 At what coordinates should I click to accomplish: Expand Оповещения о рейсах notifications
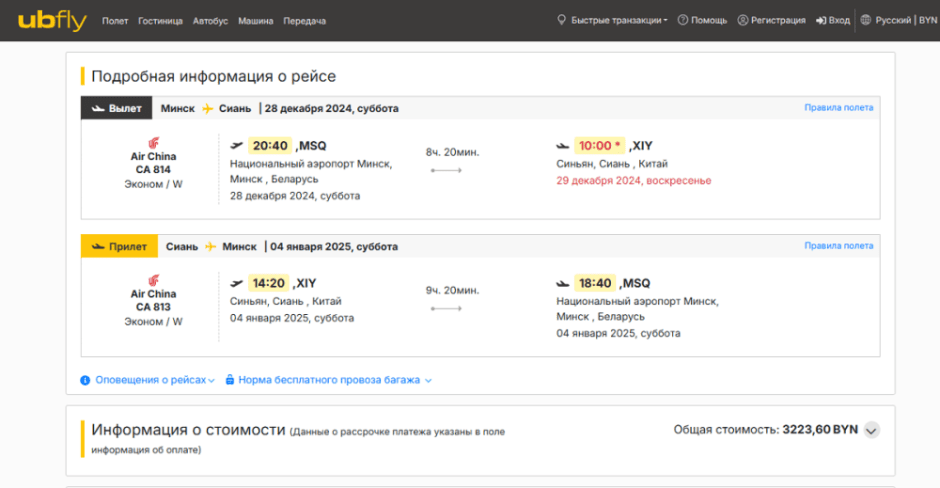coord(148,380)
